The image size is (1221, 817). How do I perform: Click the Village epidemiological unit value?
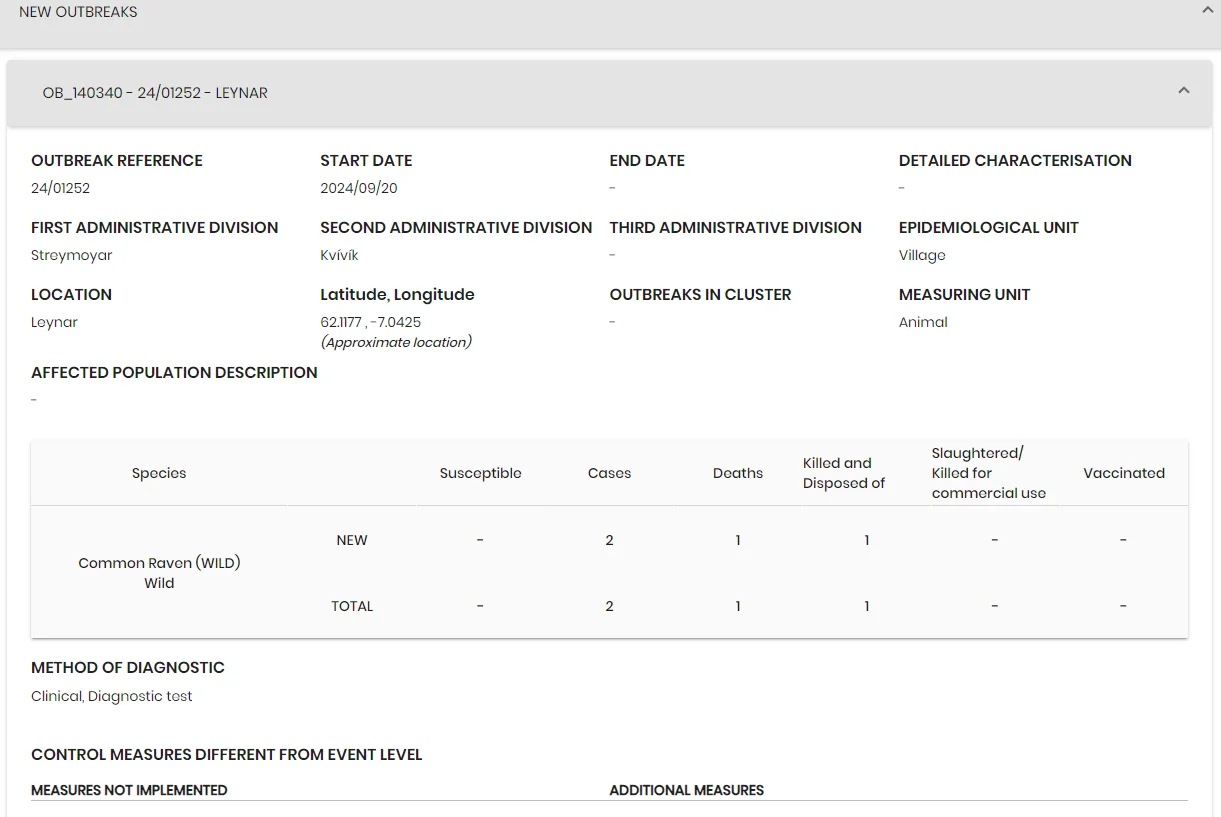[x=922, y=255]
